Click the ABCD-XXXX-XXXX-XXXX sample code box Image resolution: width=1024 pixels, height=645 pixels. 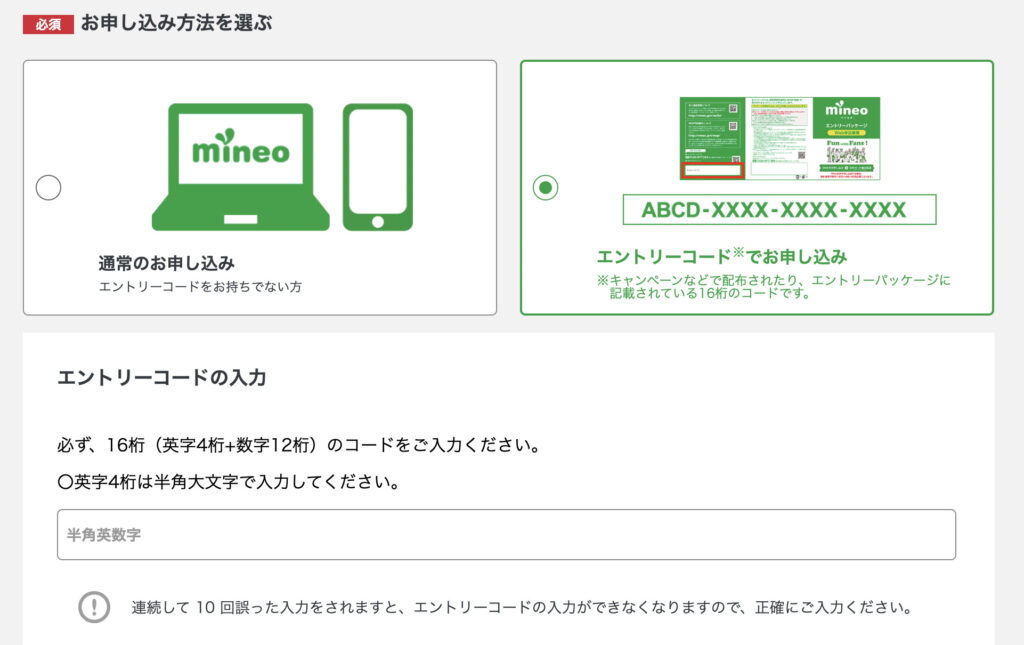pyautogui.click(x=779, y=210)
